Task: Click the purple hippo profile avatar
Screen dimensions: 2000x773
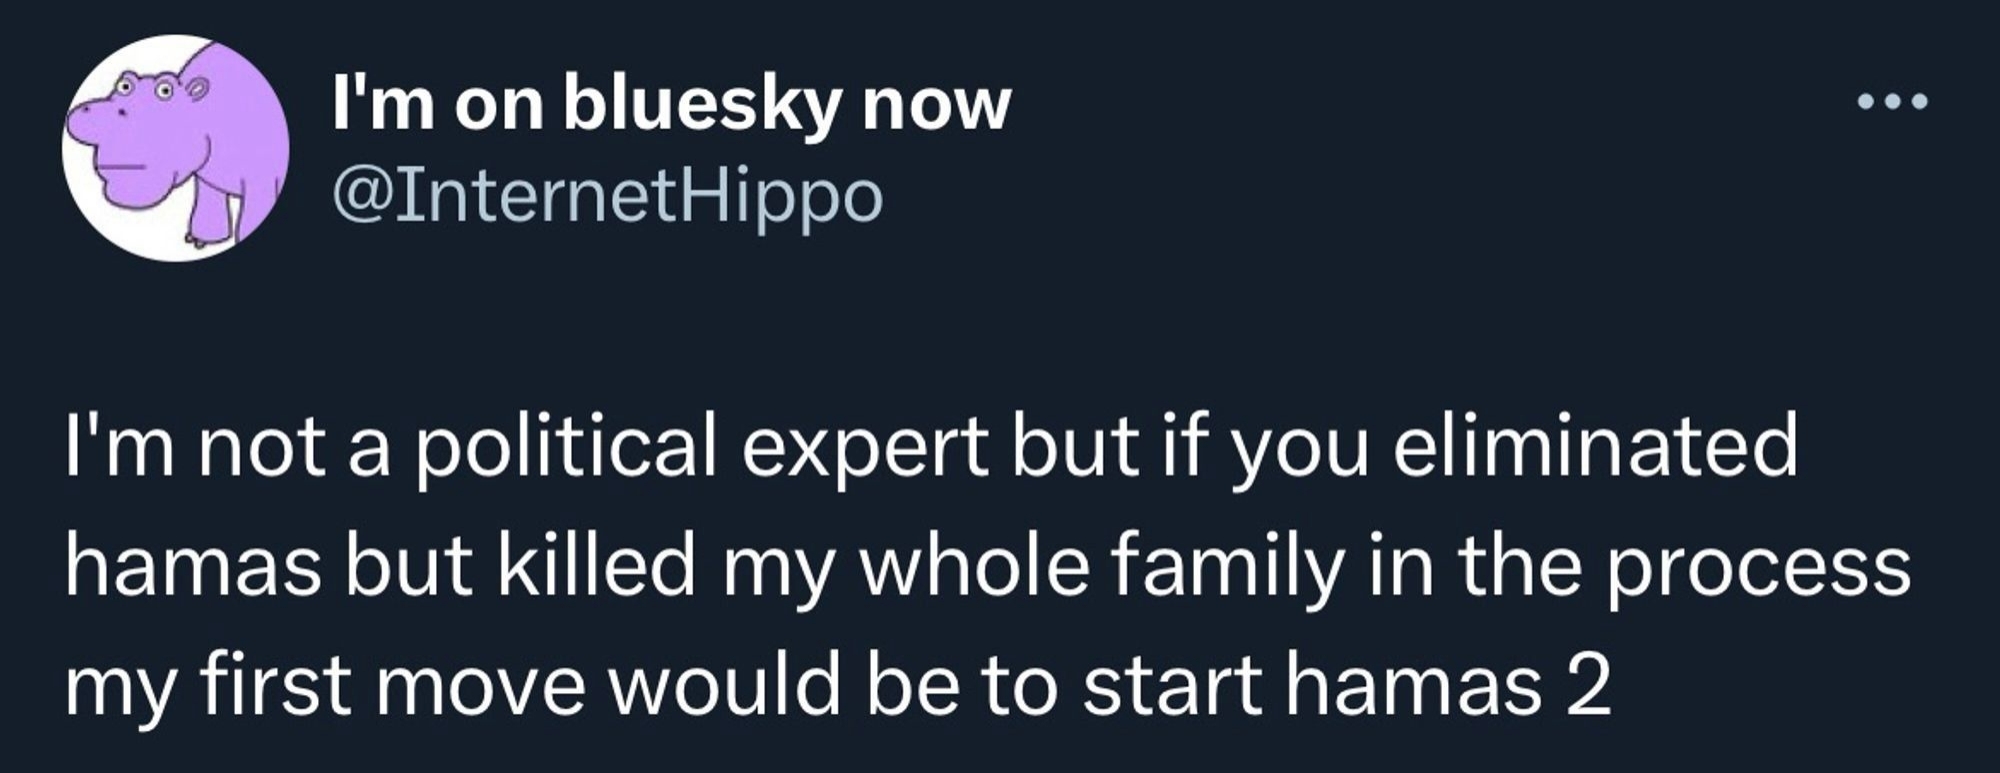Action: point(175,148)
